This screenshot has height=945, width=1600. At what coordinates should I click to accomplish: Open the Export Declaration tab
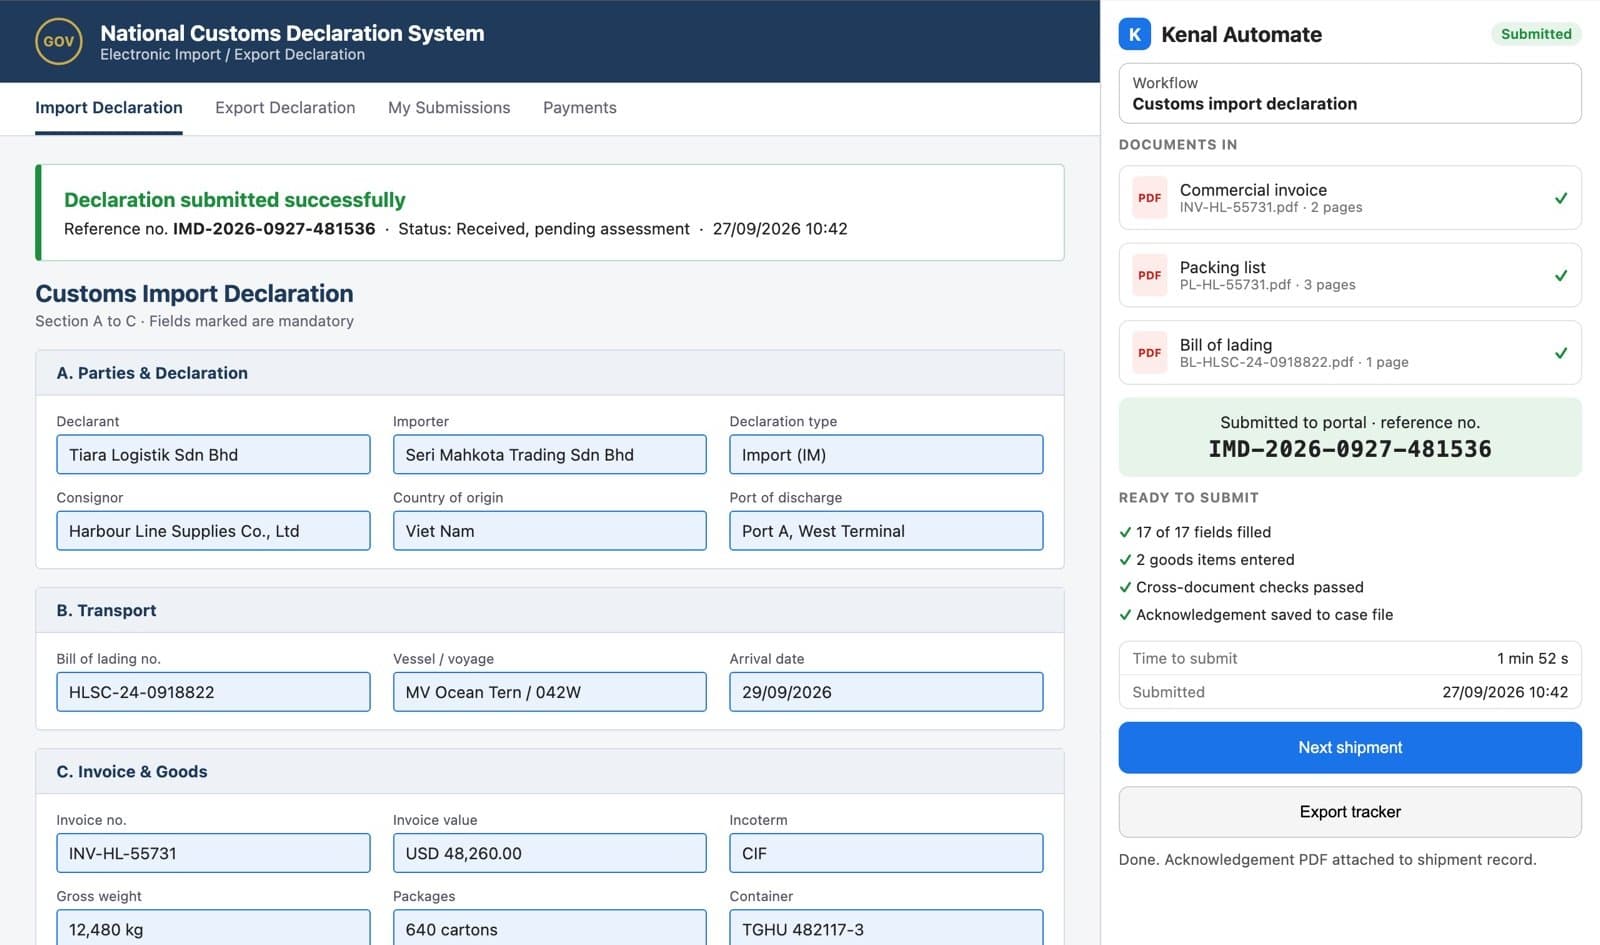click(285, 108)
